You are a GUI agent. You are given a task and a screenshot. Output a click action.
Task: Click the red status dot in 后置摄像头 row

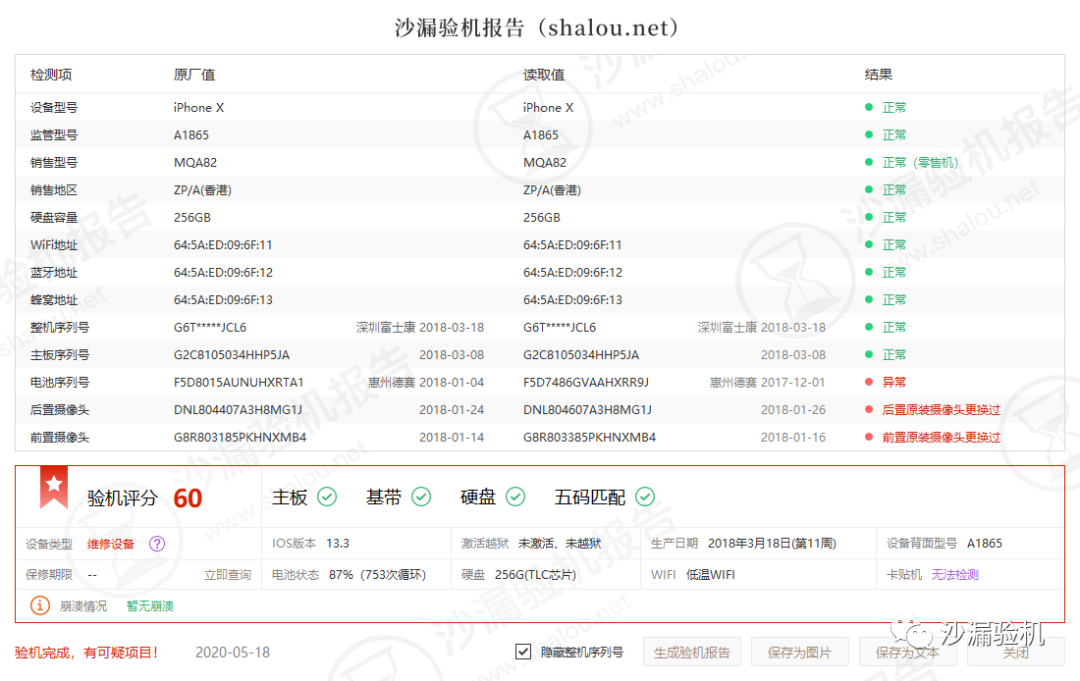(869, 410)
